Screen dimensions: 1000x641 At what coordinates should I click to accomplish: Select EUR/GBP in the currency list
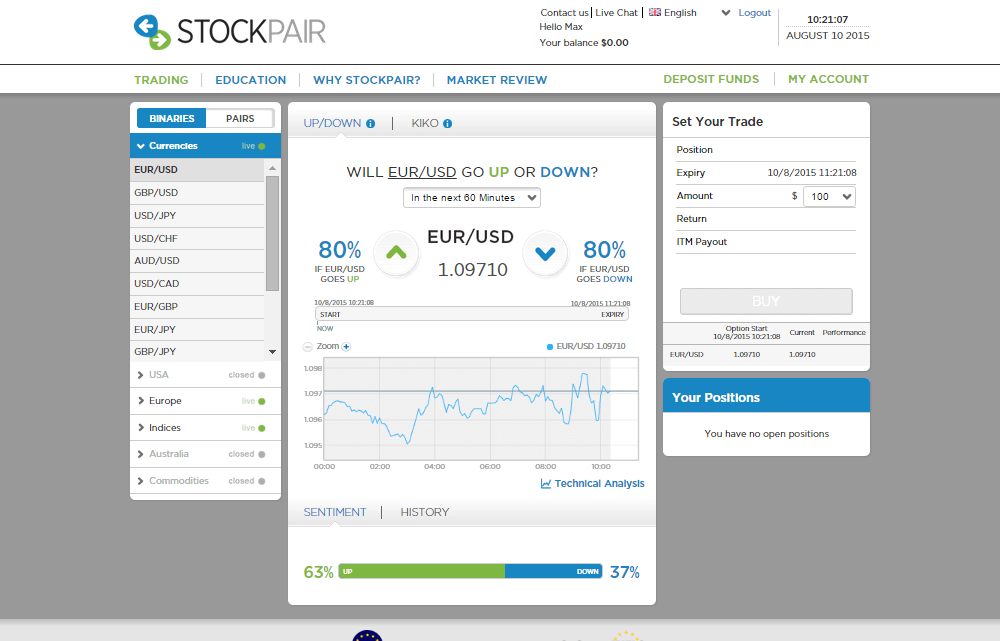click(197, 307)
